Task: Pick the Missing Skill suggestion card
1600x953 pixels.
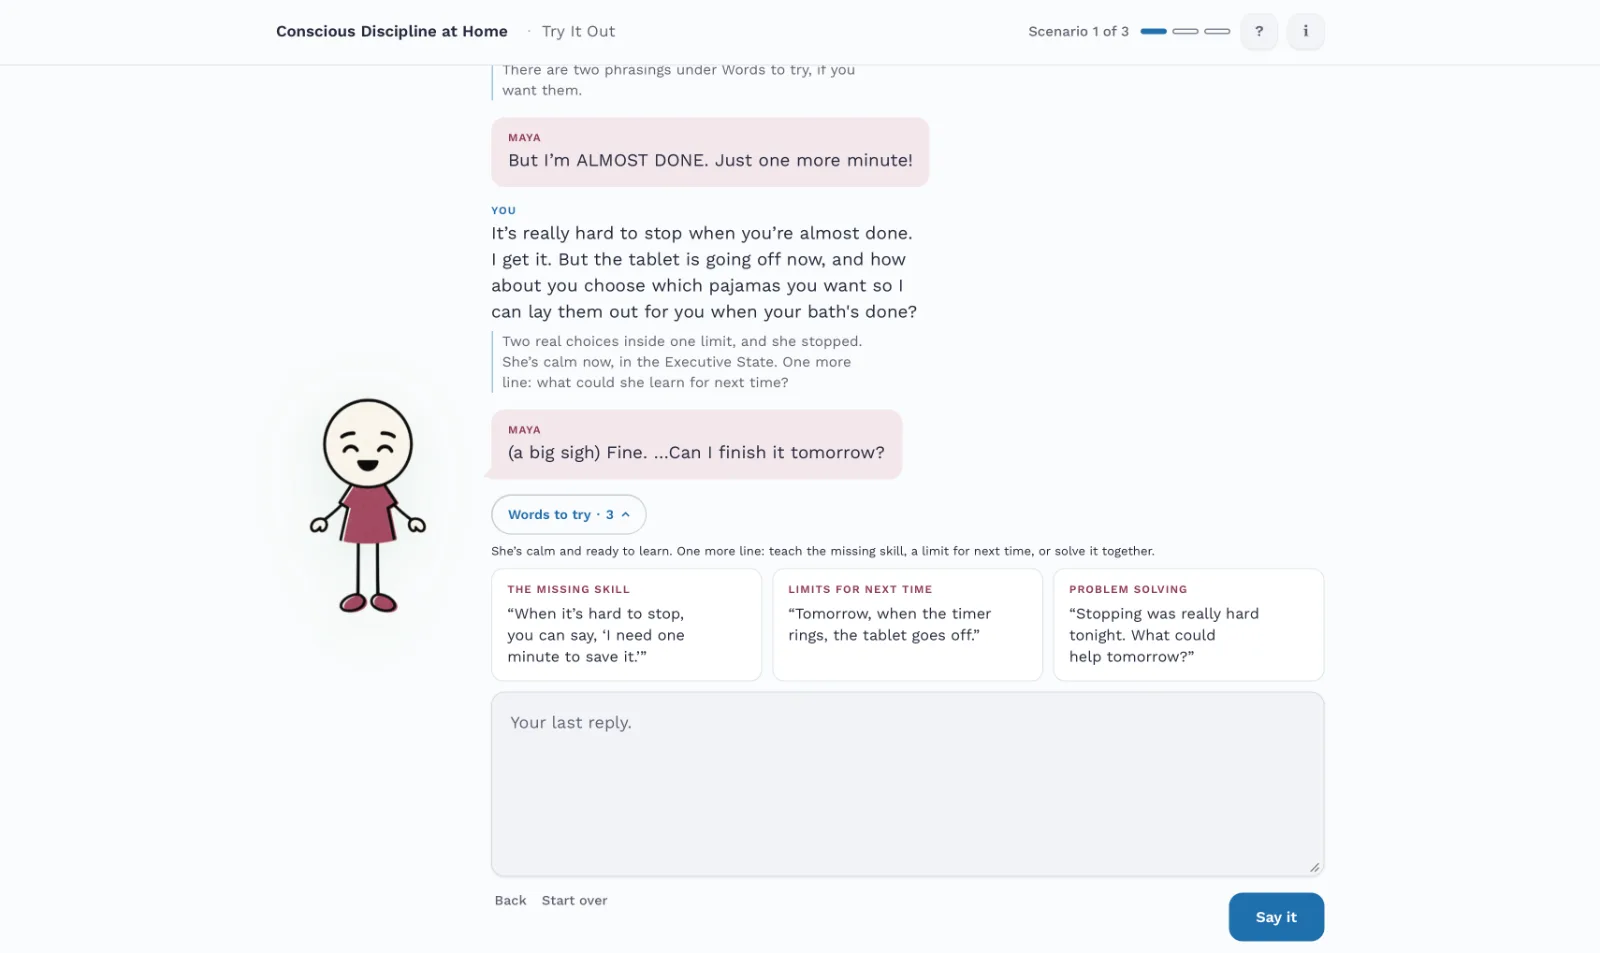Action: click(626, 625)
